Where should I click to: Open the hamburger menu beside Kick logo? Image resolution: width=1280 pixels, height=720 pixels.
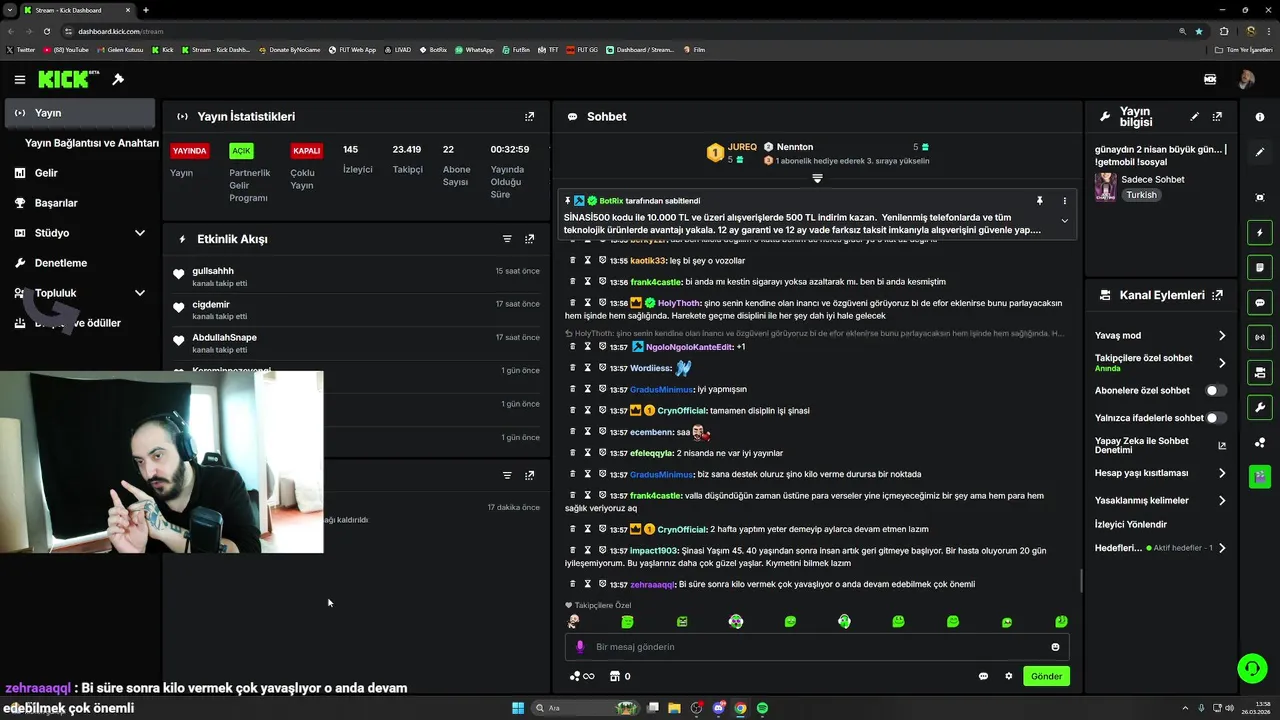click(19, 79)
